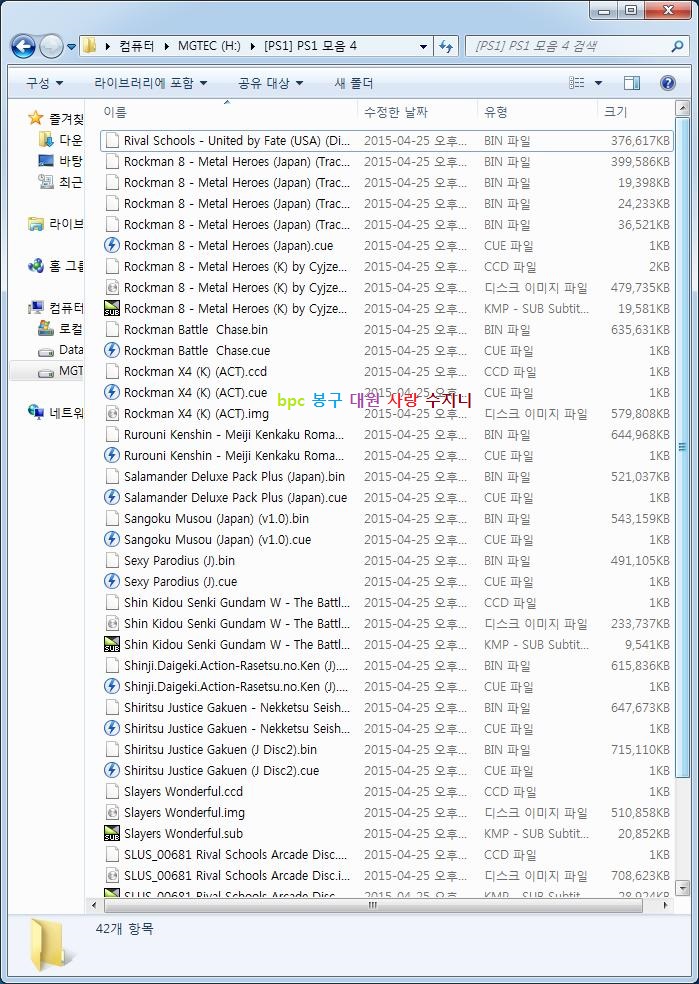
Task: Open recent locations dropdown beside Forward arrow
Action: pos(71,47)
